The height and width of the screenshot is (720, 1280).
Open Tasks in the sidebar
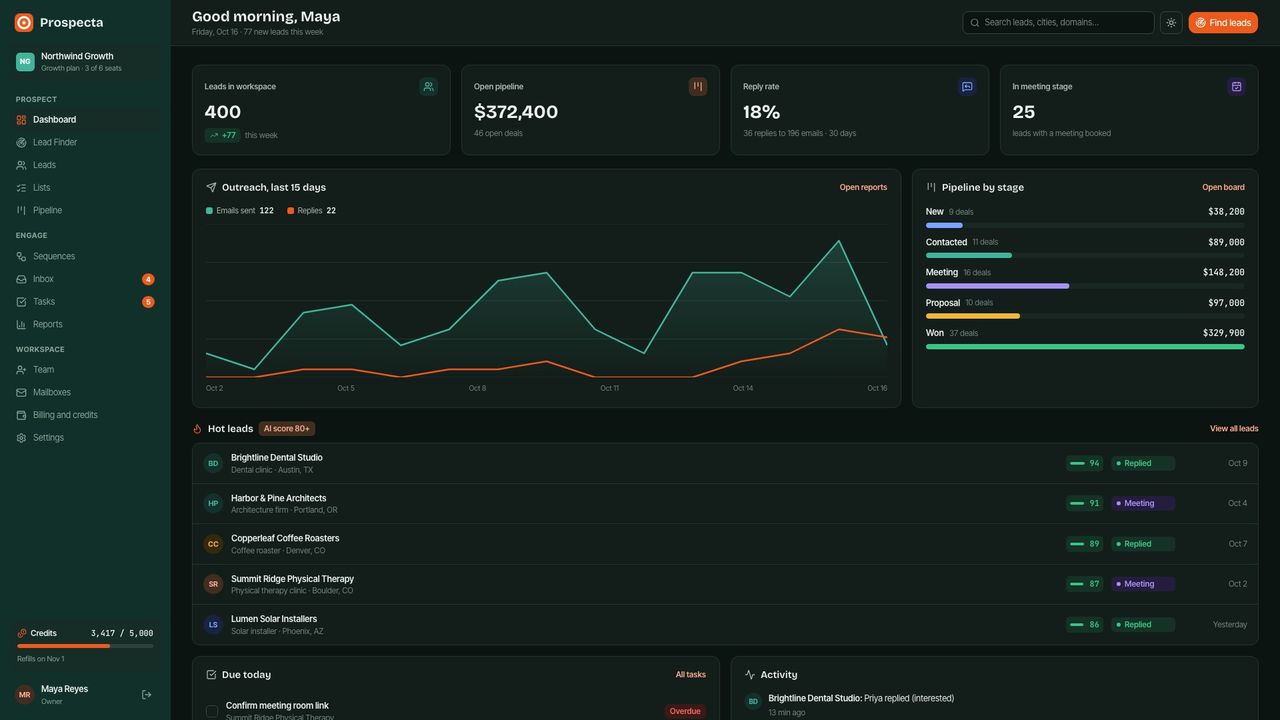(85, 302)
